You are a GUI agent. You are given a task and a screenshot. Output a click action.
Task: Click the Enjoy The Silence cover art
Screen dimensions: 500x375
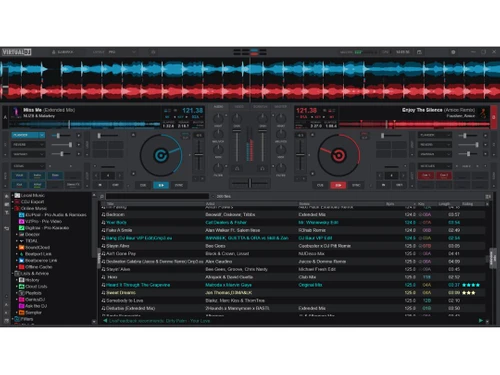click(483, 113)
